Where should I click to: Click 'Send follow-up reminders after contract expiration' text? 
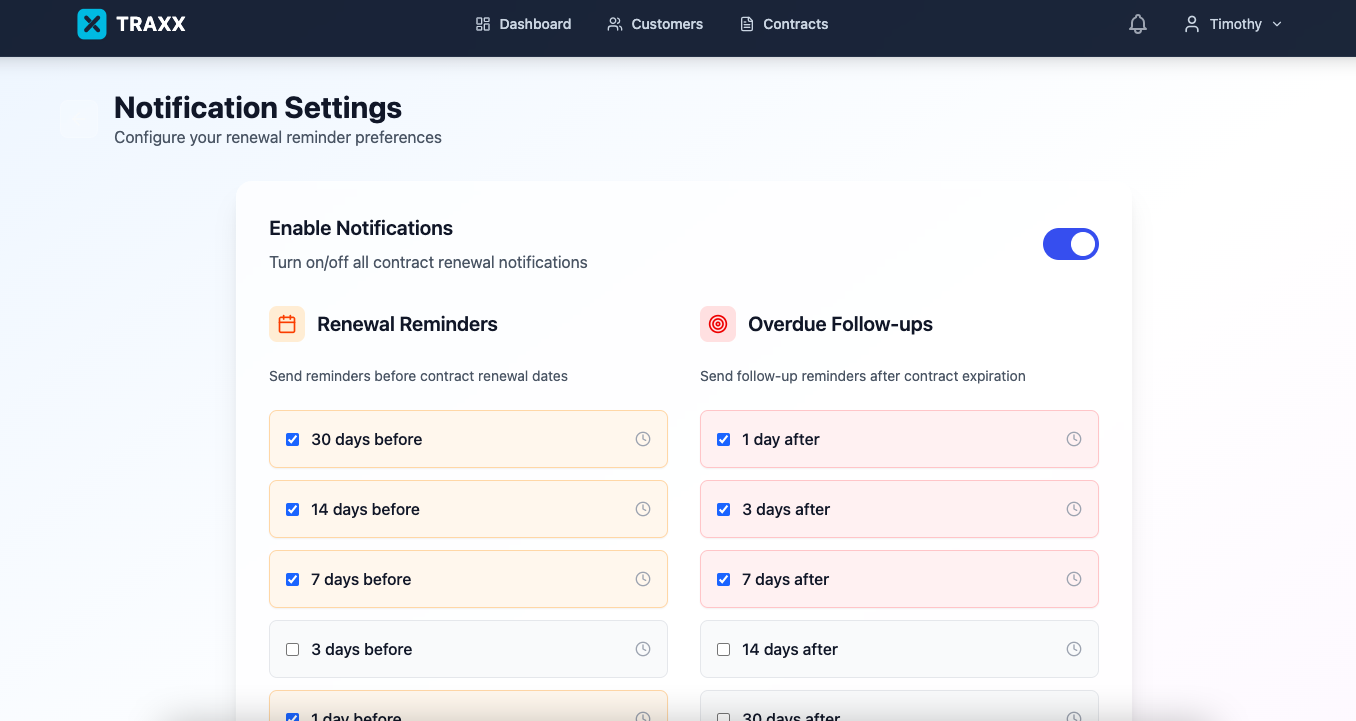coord(863,376)
